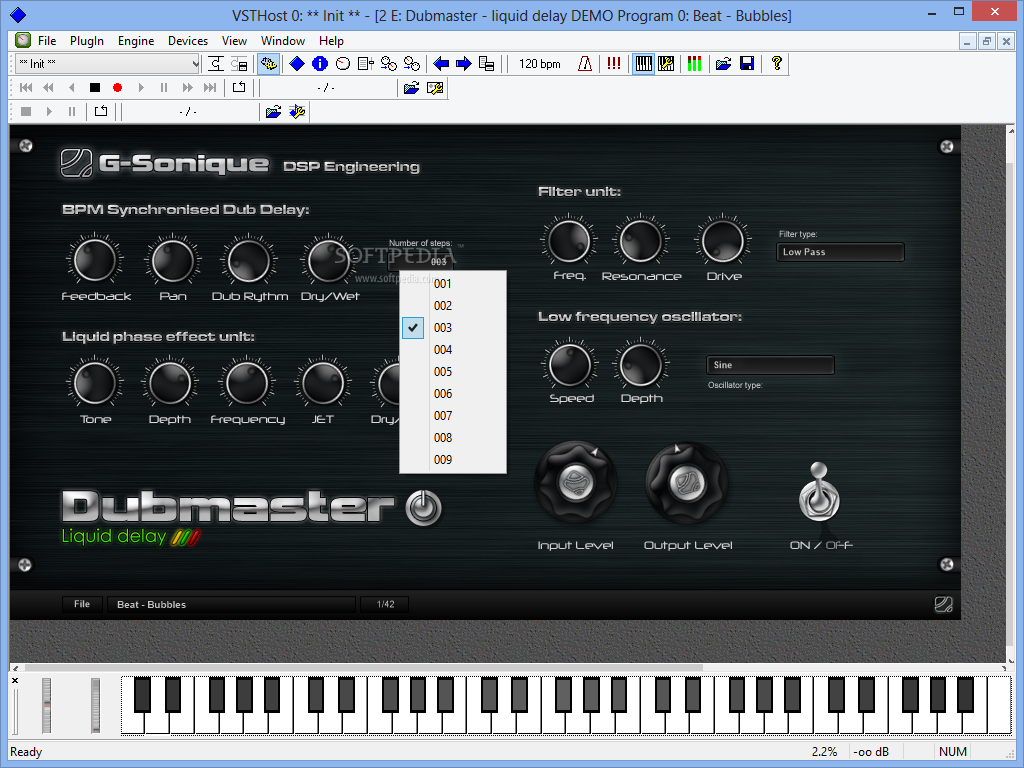Click the File button in plugin footer

click(82, 604)
